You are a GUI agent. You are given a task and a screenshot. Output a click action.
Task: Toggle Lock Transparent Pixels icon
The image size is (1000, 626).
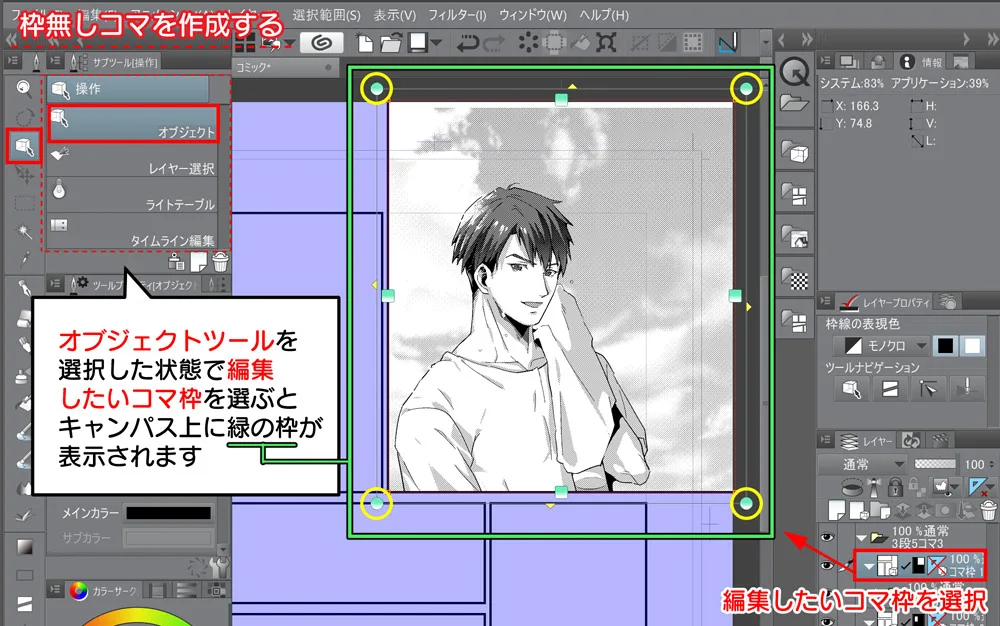(x=916, y=488)
